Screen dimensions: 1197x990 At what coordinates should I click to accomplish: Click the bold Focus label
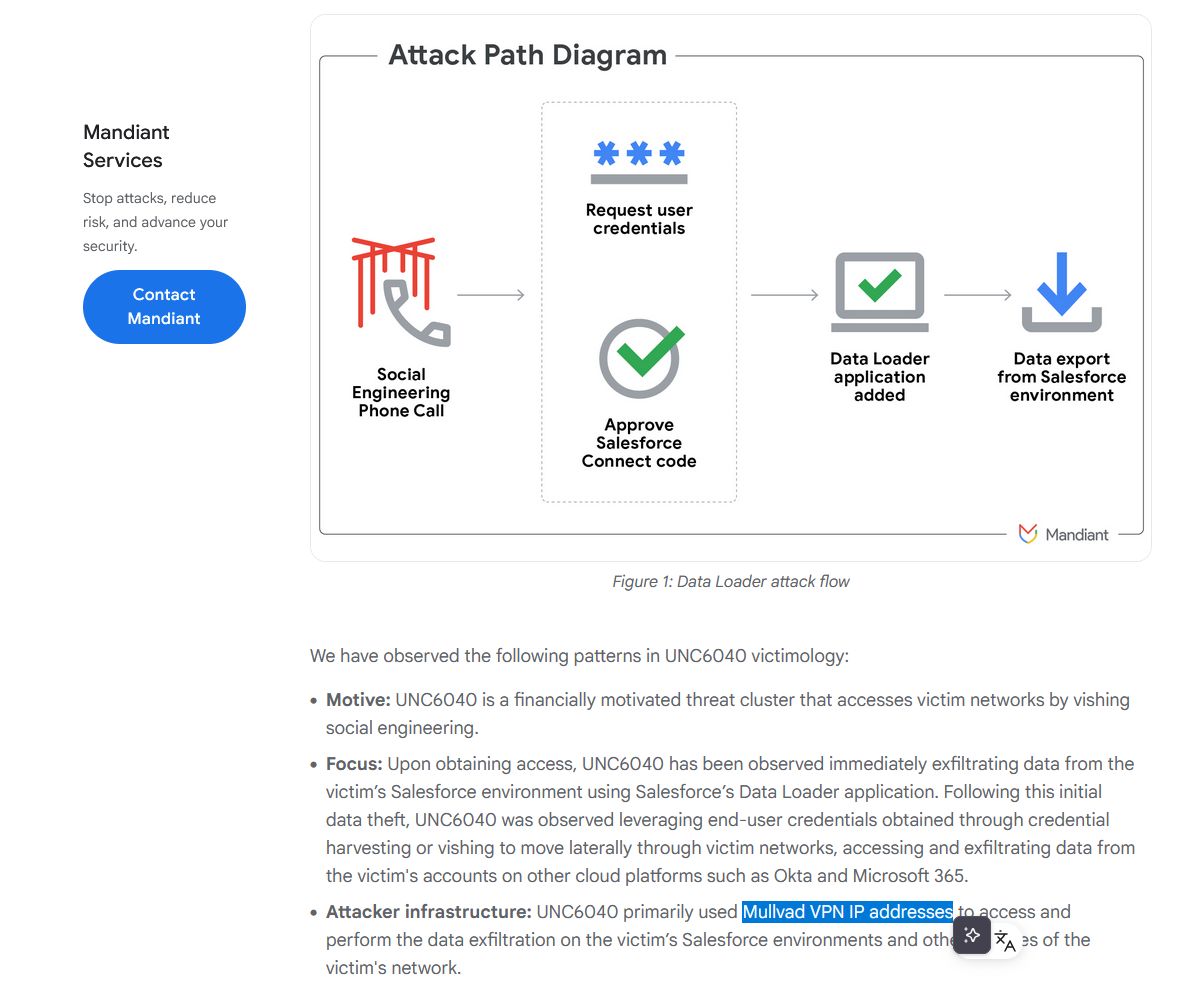(x=354, y=764)
